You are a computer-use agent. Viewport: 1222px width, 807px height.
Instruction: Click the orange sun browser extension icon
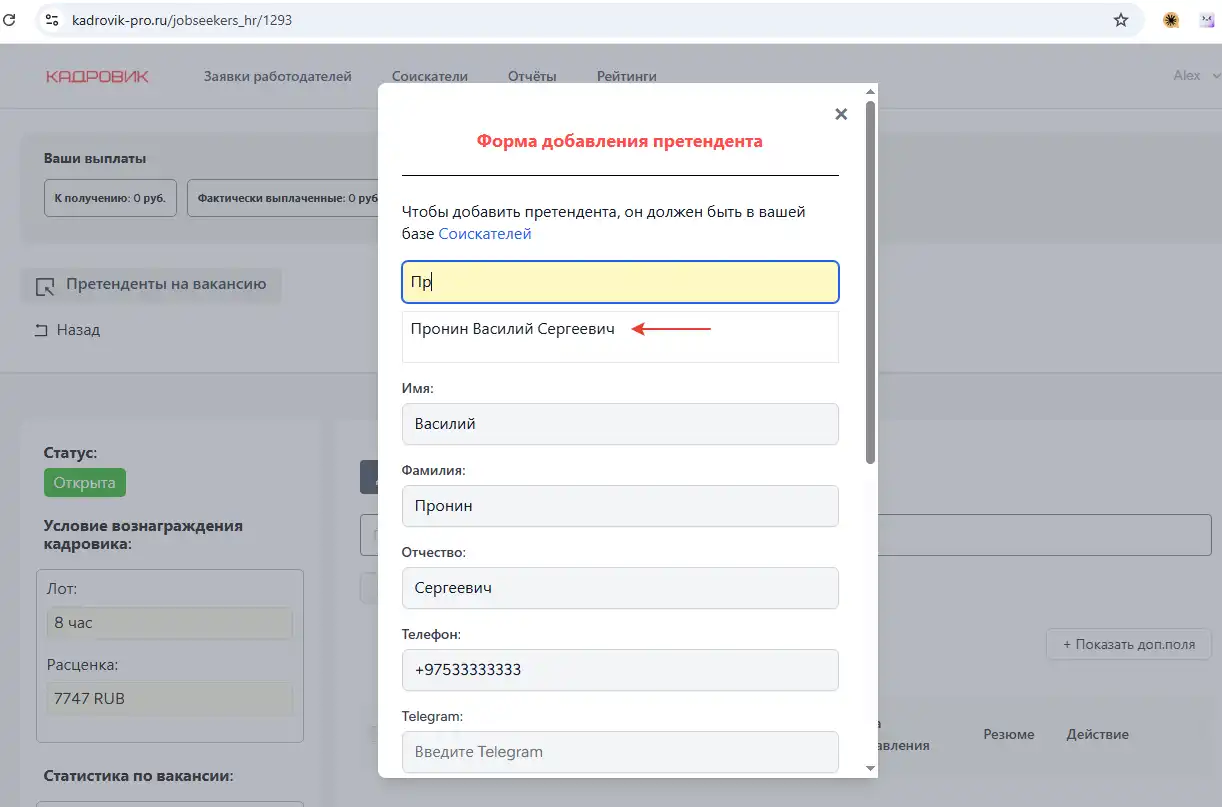pyautogui.click(x=1171, y=20)
